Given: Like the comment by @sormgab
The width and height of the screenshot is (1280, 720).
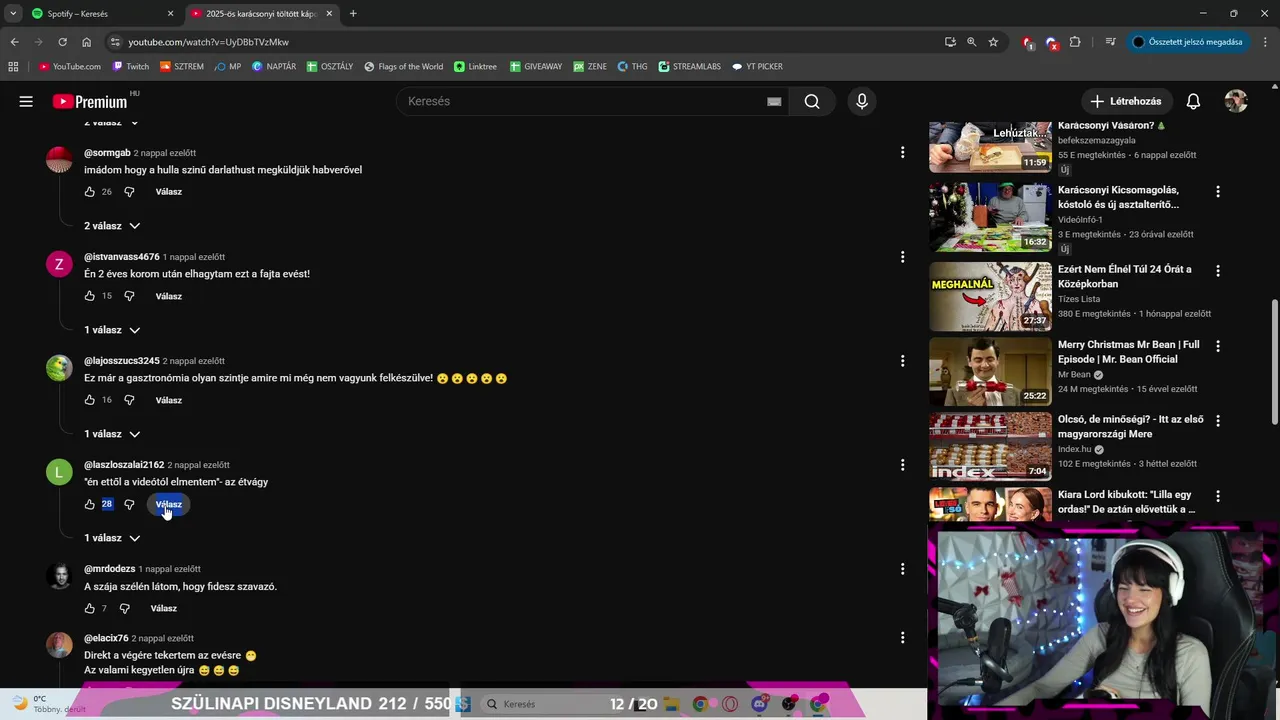Looking at the screenshot, I should tap(89, 192).
